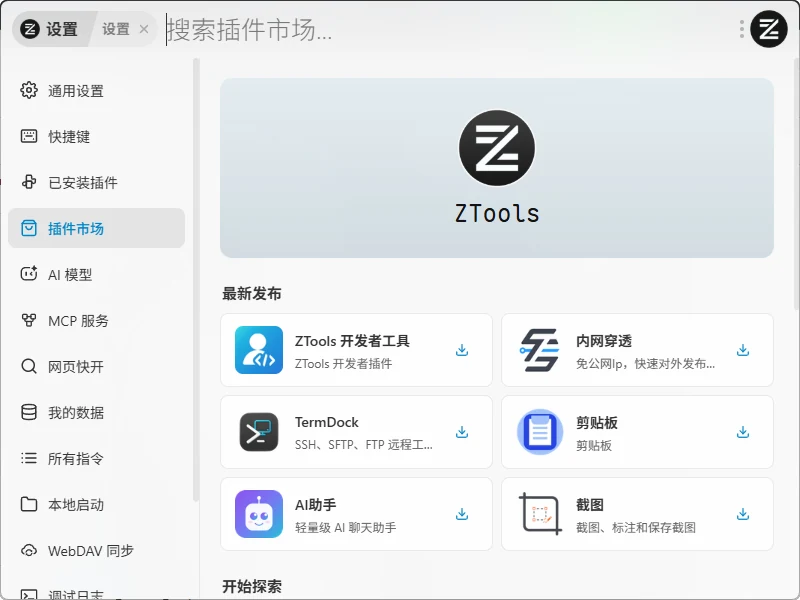
Task: Select 插件市场 plugin market entry
Action: [x=96, y=228]
